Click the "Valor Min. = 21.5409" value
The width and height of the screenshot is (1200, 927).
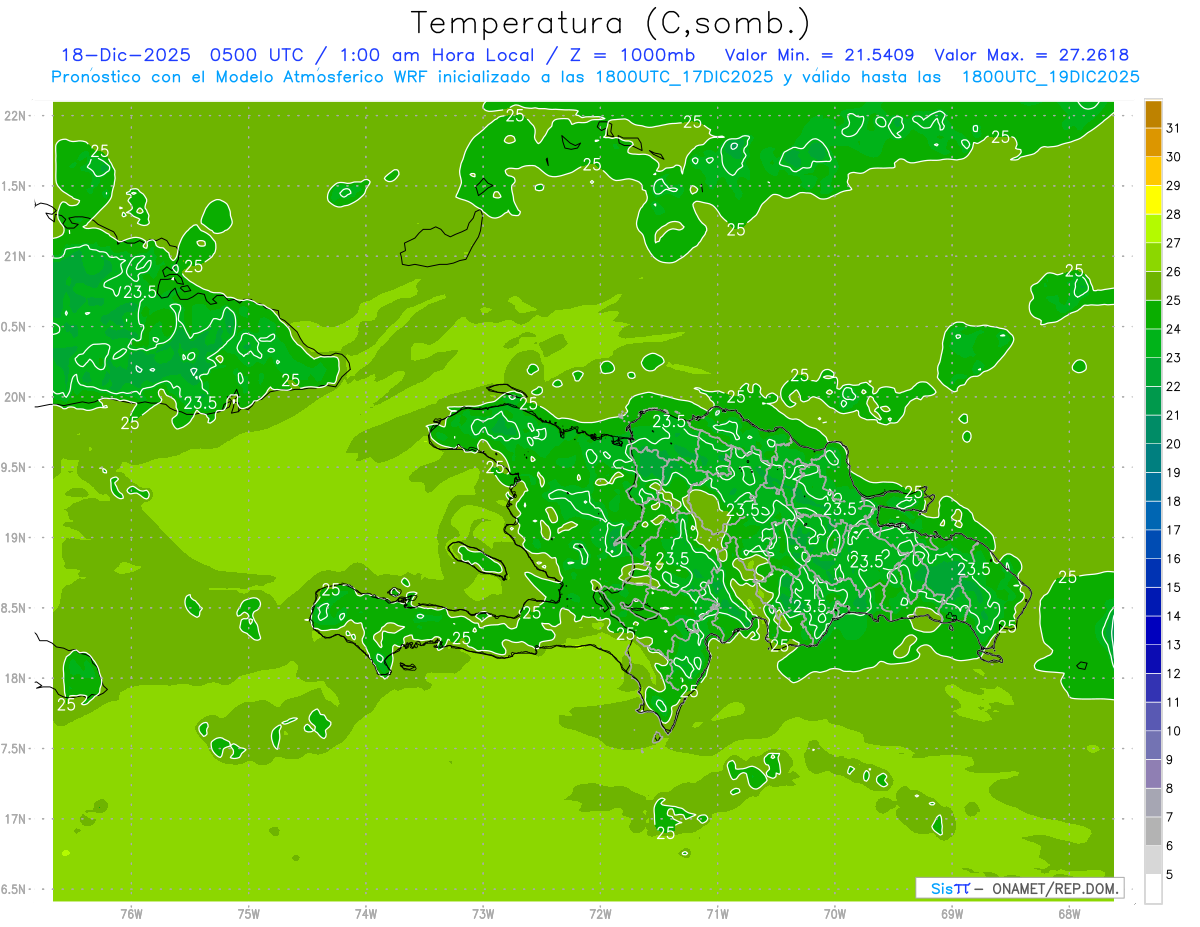coord(820,56)
